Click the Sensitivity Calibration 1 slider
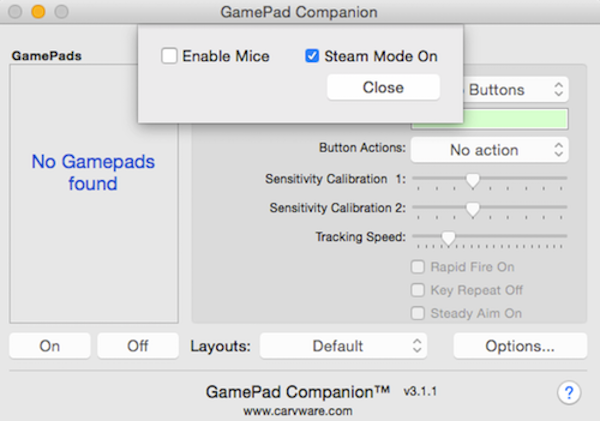 tap(473, 180)
